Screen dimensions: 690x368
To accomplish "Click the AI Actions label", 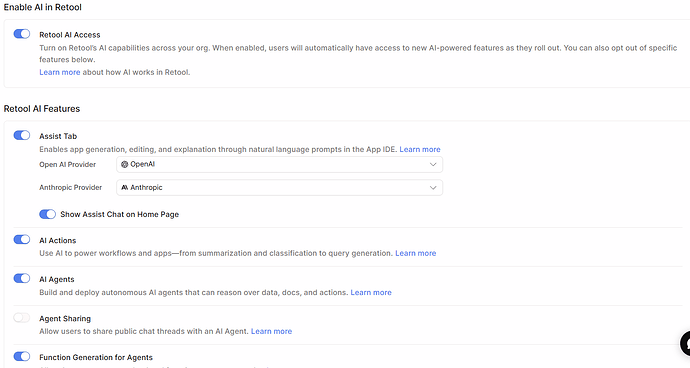I will tap(58, 240).
